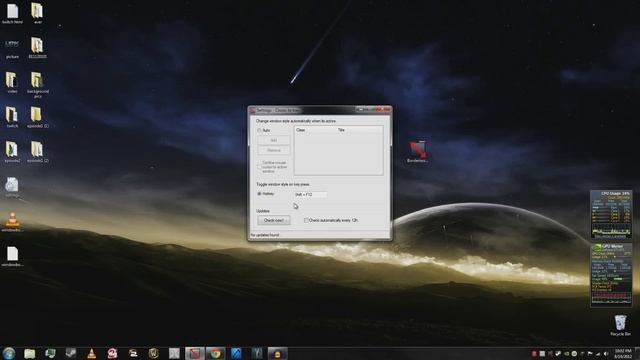The width and height of the screenshot is (640, 360).
Task: Open the lock taskbar icon
Action: (x=278, y=353)
